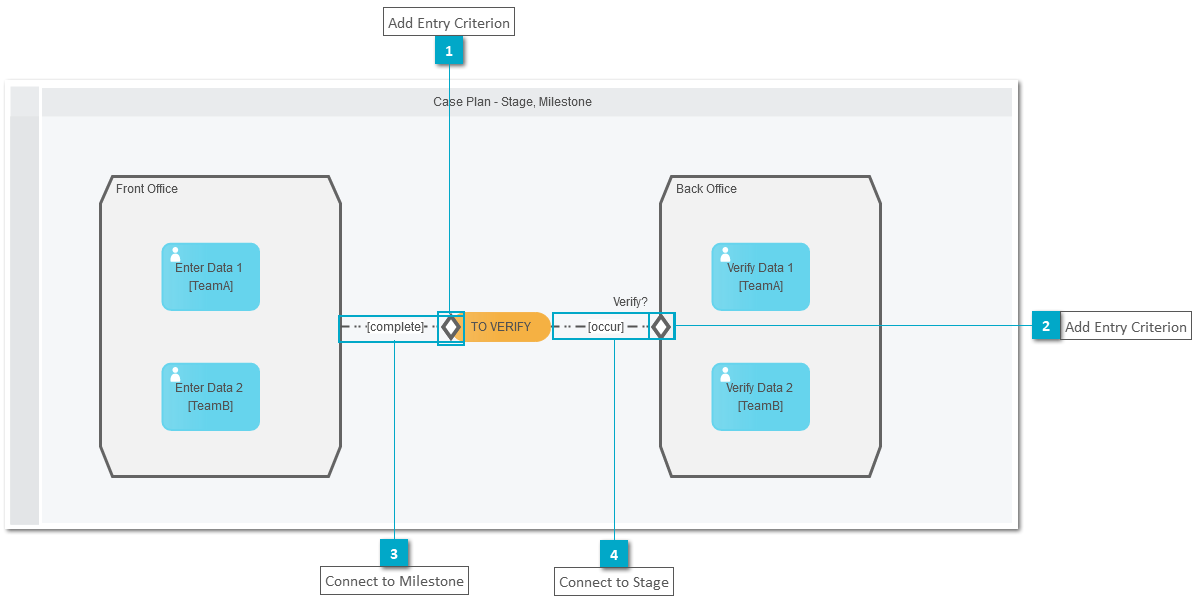Select the Enter Data 1 [TeamA] task
This screenshot has height=608, width=1203.
pos(210,276)
